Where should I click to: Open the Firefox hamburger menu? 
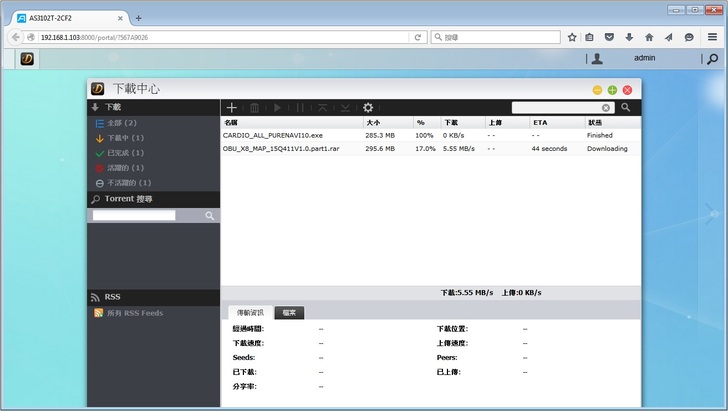(x=712, y=37)
